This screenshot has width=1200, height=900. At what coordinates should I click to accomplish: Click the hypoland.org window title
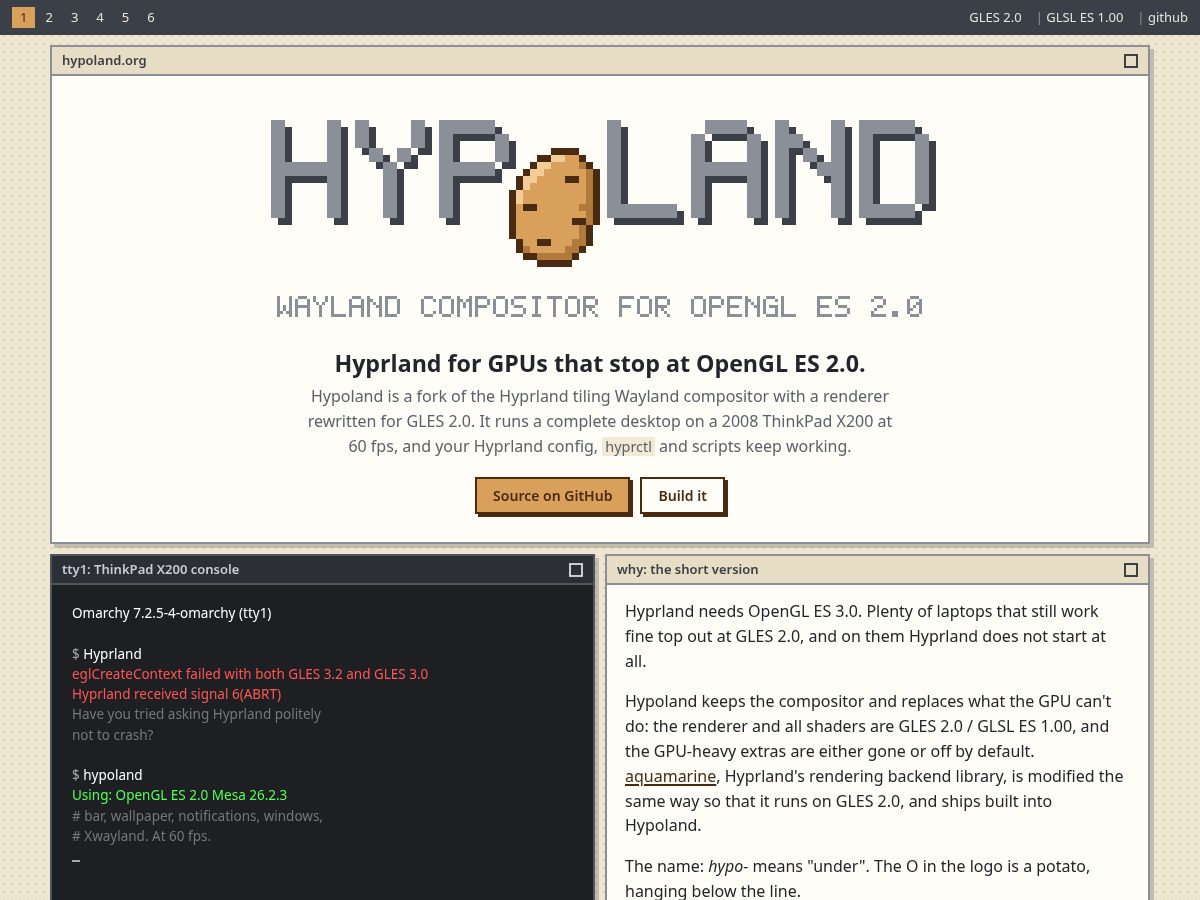(x=104, y=61)
